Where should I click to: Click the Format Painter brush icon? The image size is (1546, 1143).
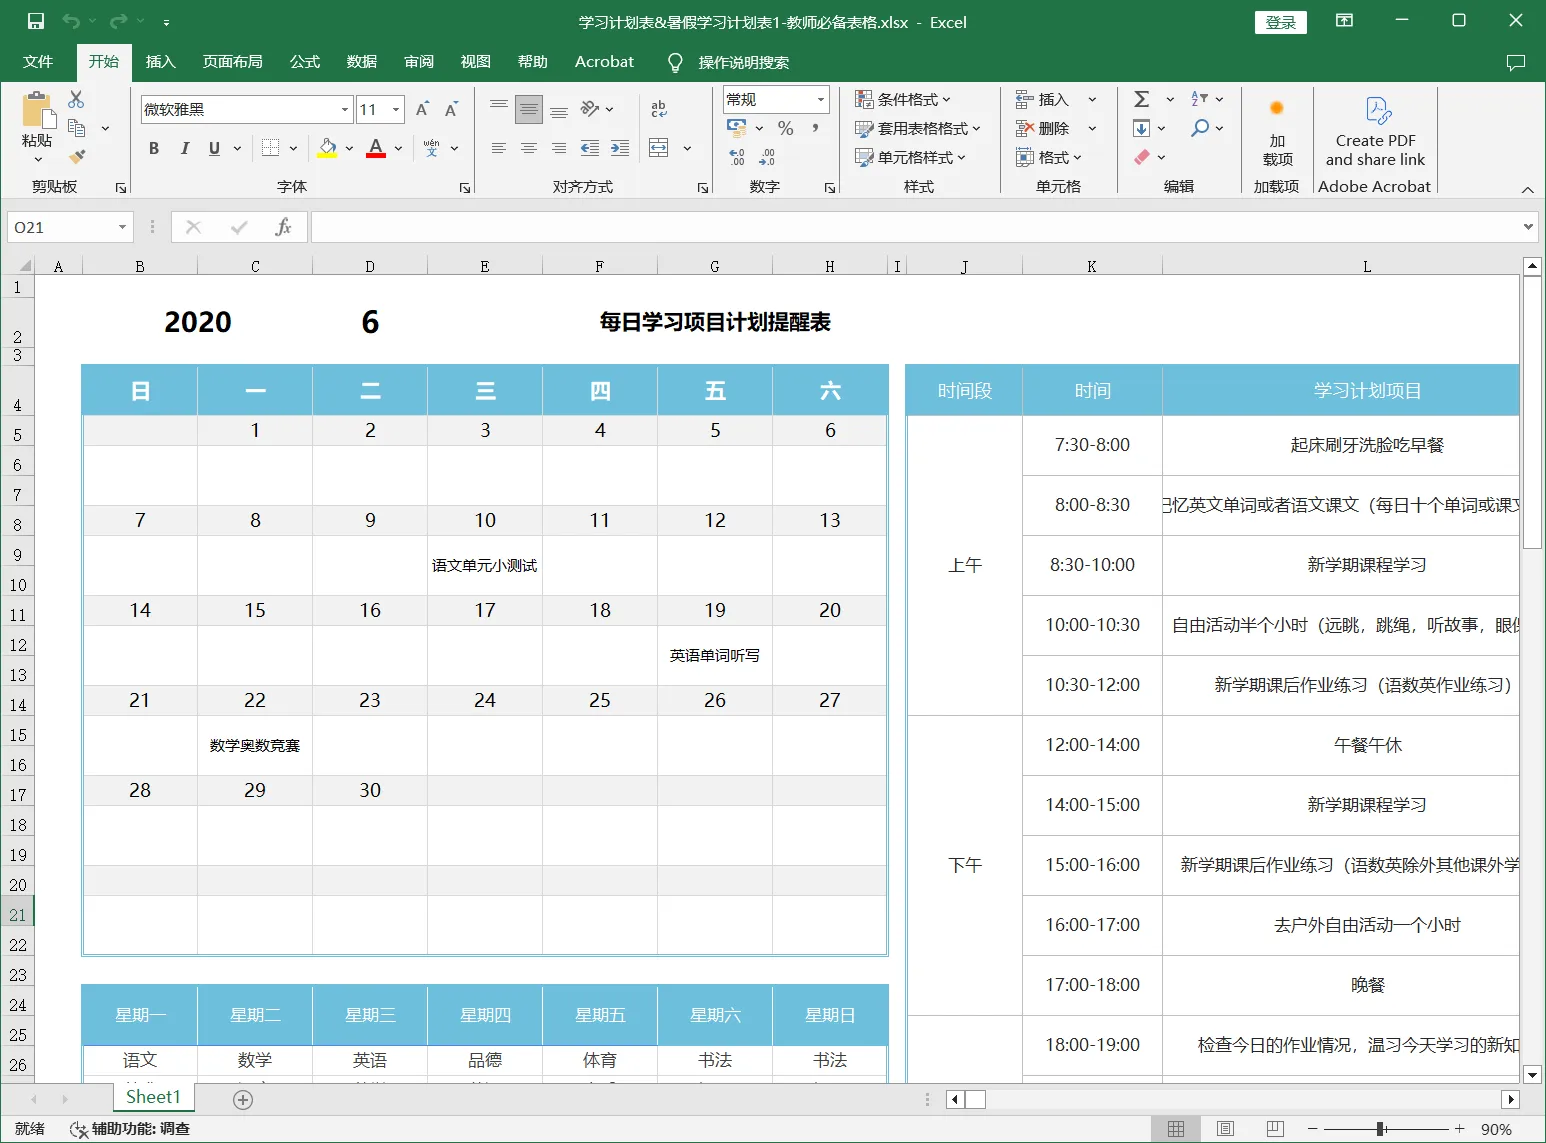[76, 156]
